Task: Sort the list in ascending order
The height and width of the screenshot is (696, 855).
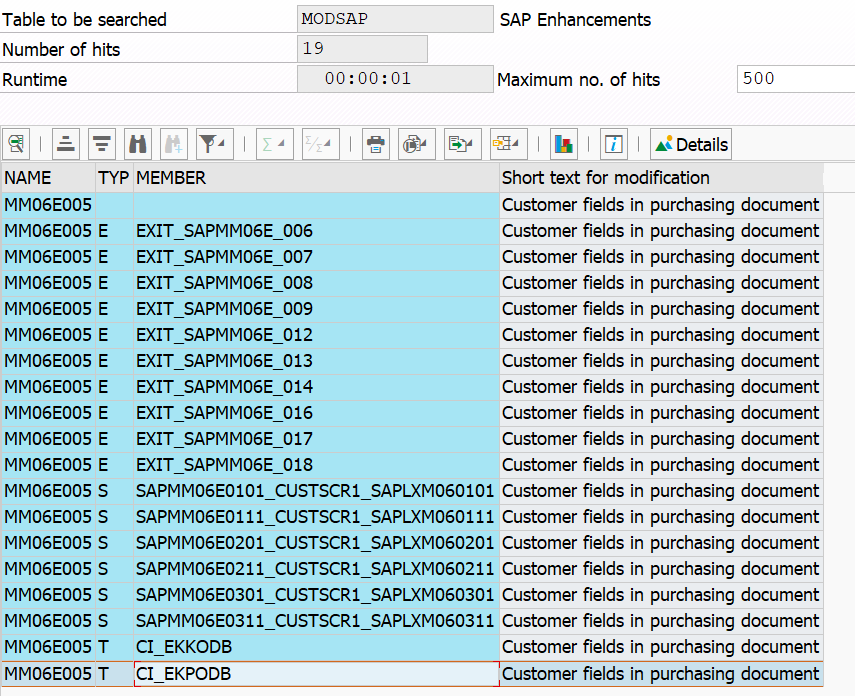Action: (66, 144)
